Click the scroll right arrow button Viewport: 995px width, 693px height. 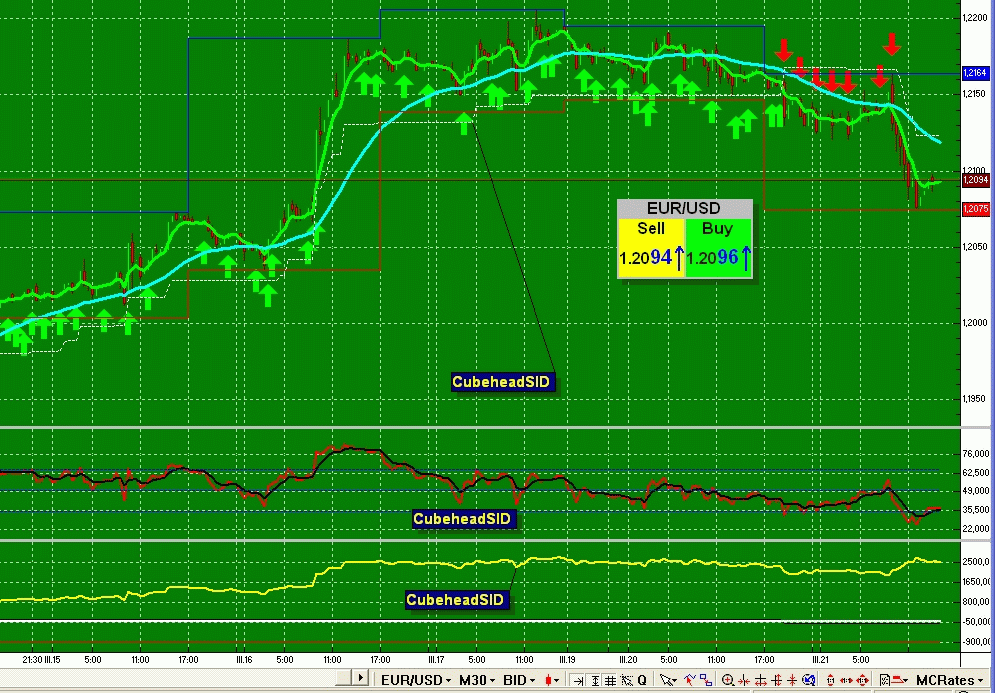[x=360, y=678]
